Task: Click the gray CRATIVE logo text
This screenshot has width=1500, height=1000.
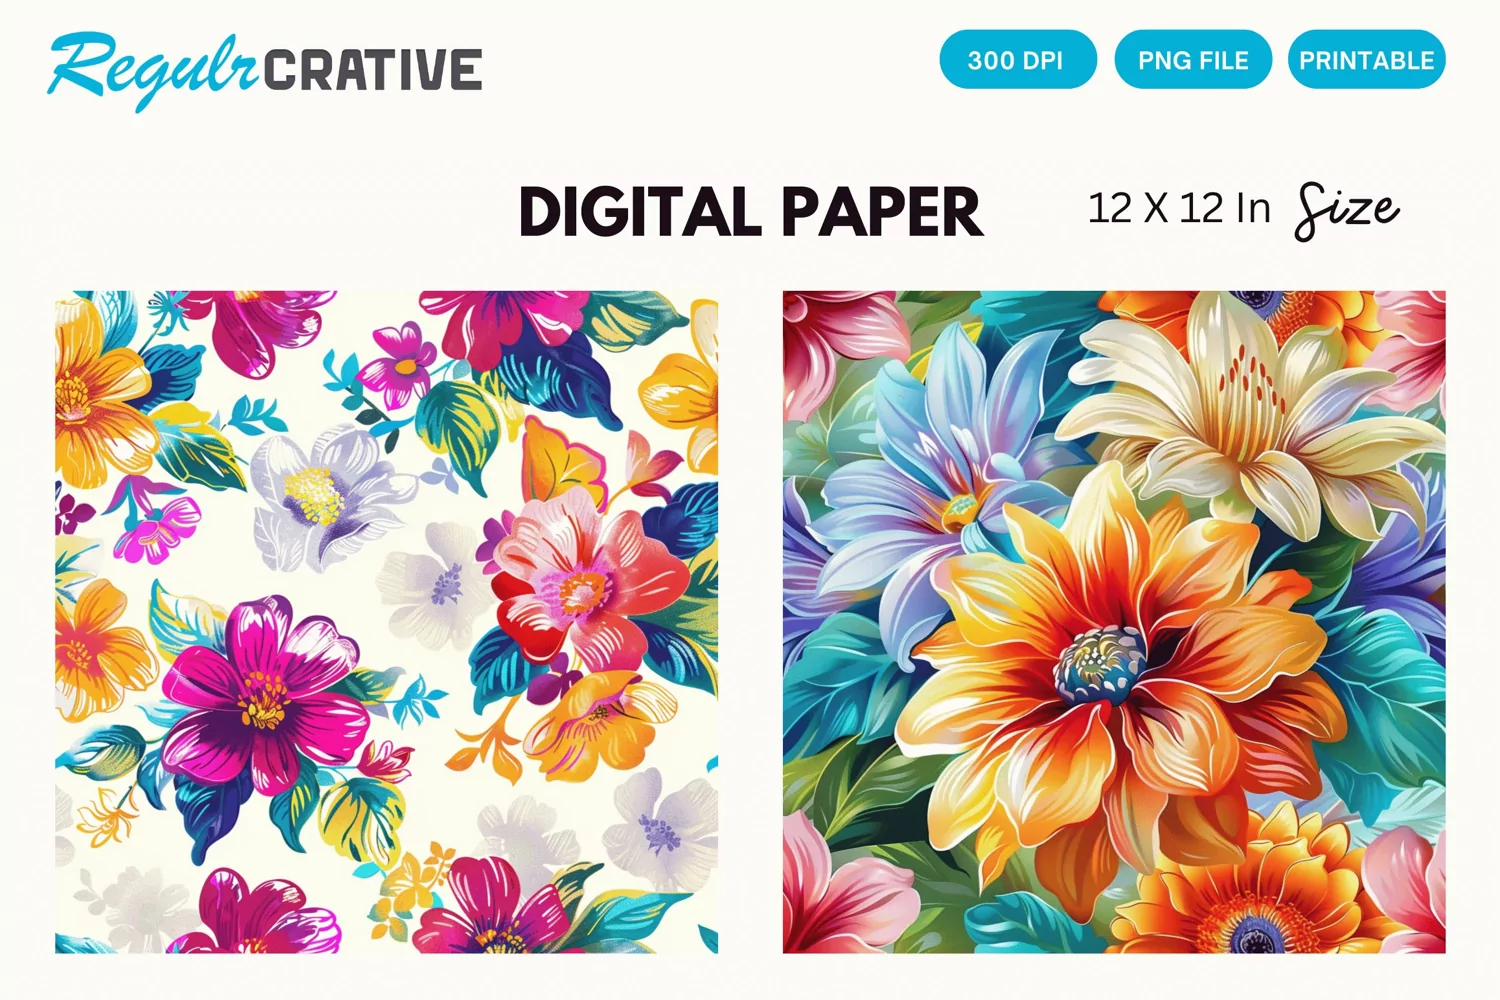Action: (372, 70)
